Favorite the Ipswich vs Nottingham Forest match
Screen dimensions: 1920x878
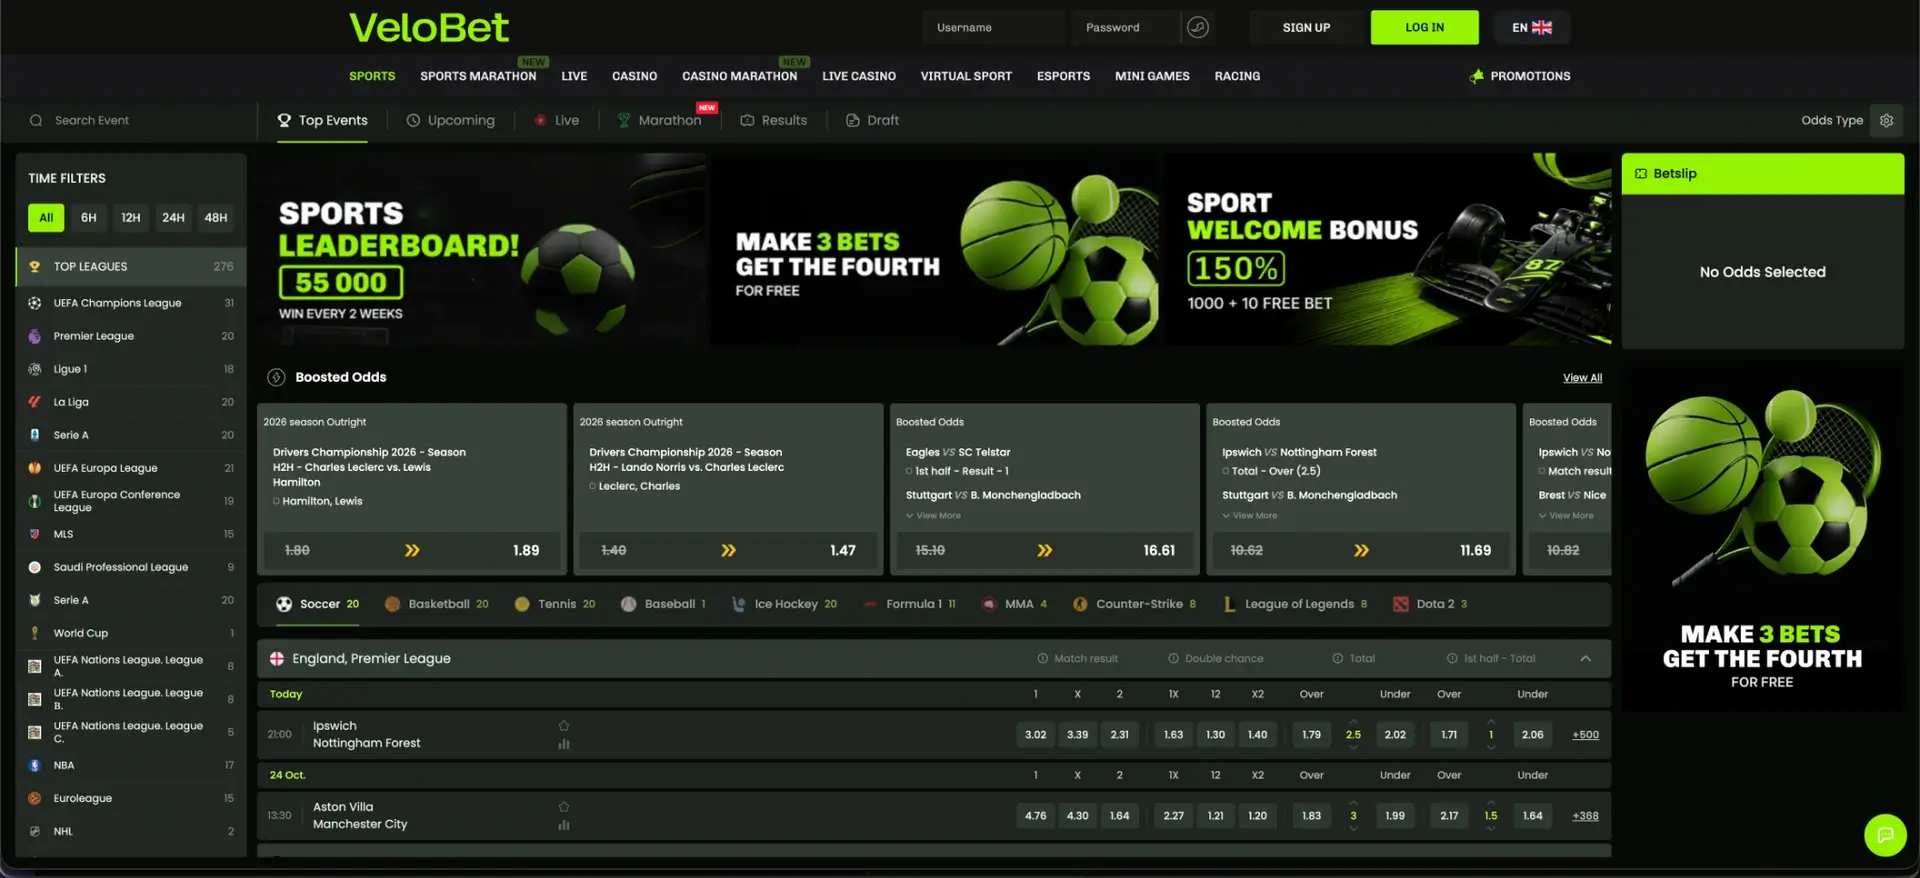[x=564, y=725]
